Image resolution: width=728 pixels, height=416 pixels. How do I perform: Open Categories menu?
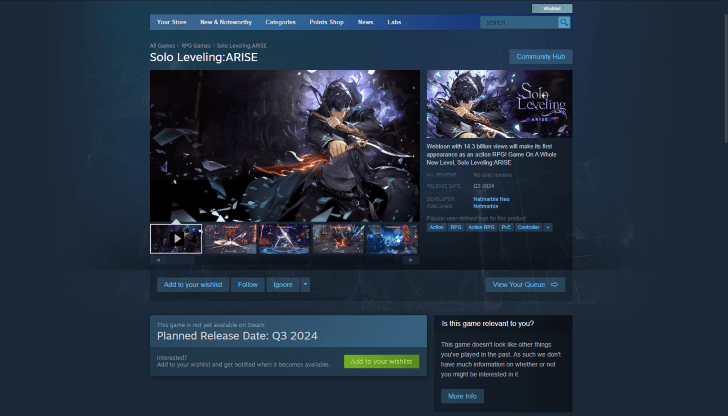click(280, 22)
